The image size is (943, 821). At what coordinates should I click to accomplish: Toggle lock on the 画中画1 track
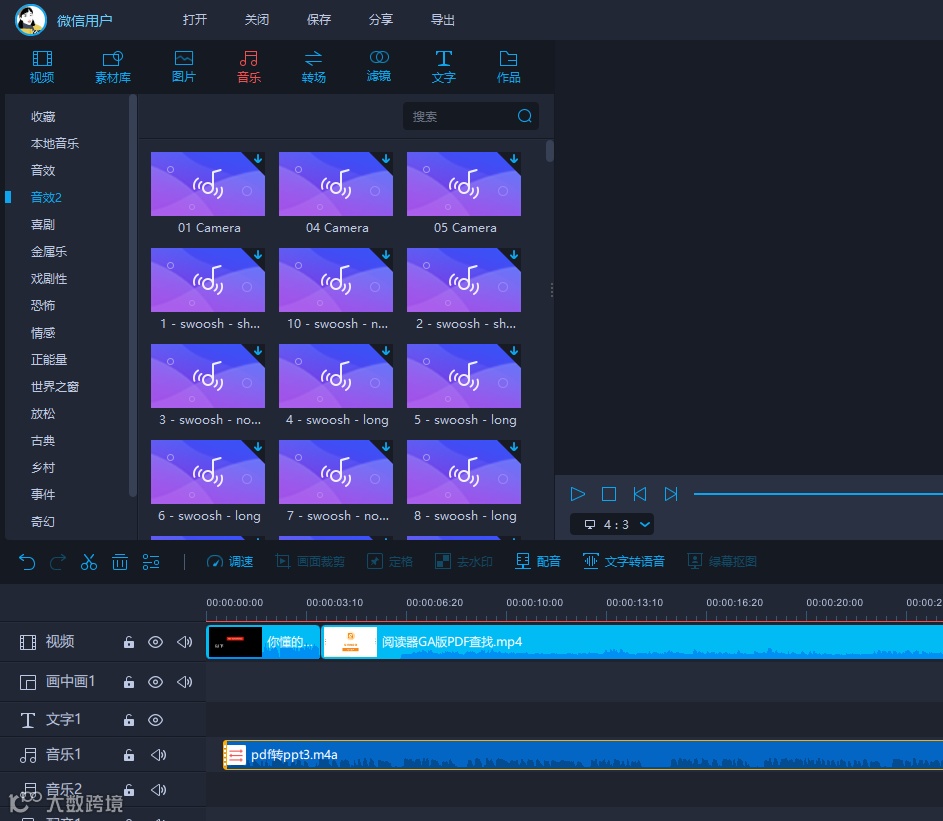tap(129, 682)
